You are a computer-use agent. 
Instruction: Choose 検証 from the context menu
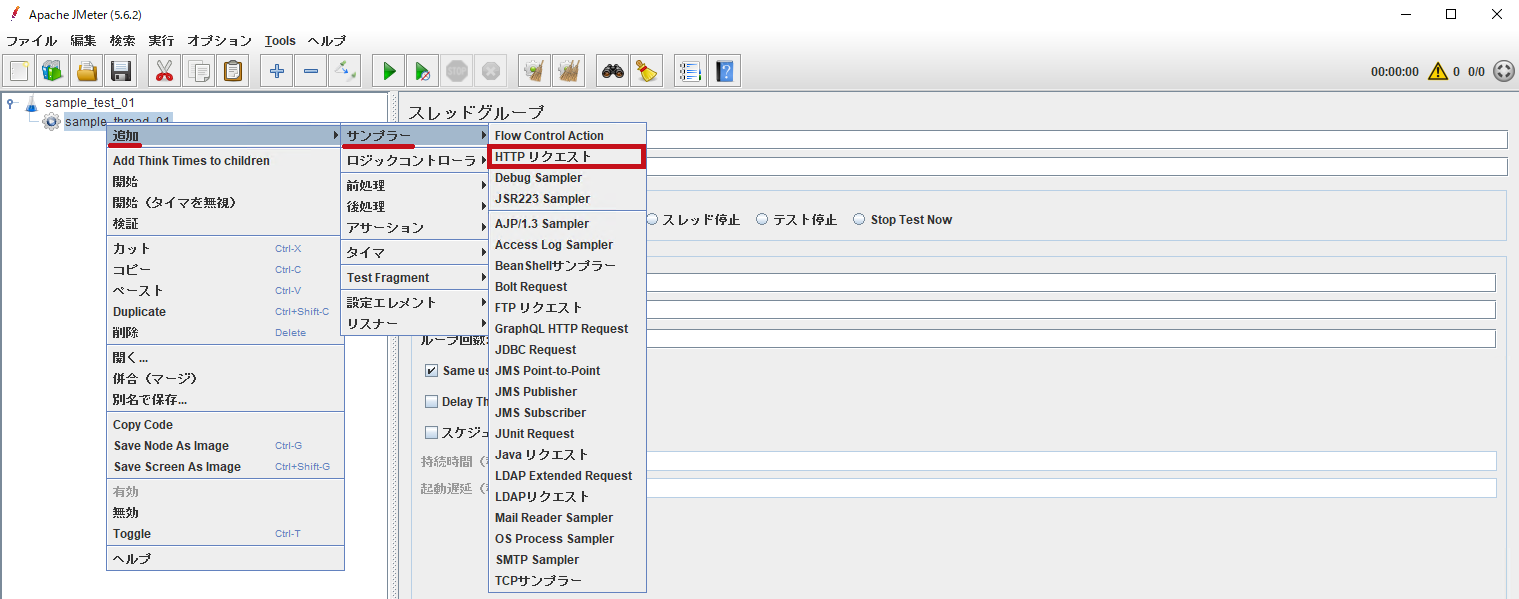pyautogui.click(x=225, y=224)
